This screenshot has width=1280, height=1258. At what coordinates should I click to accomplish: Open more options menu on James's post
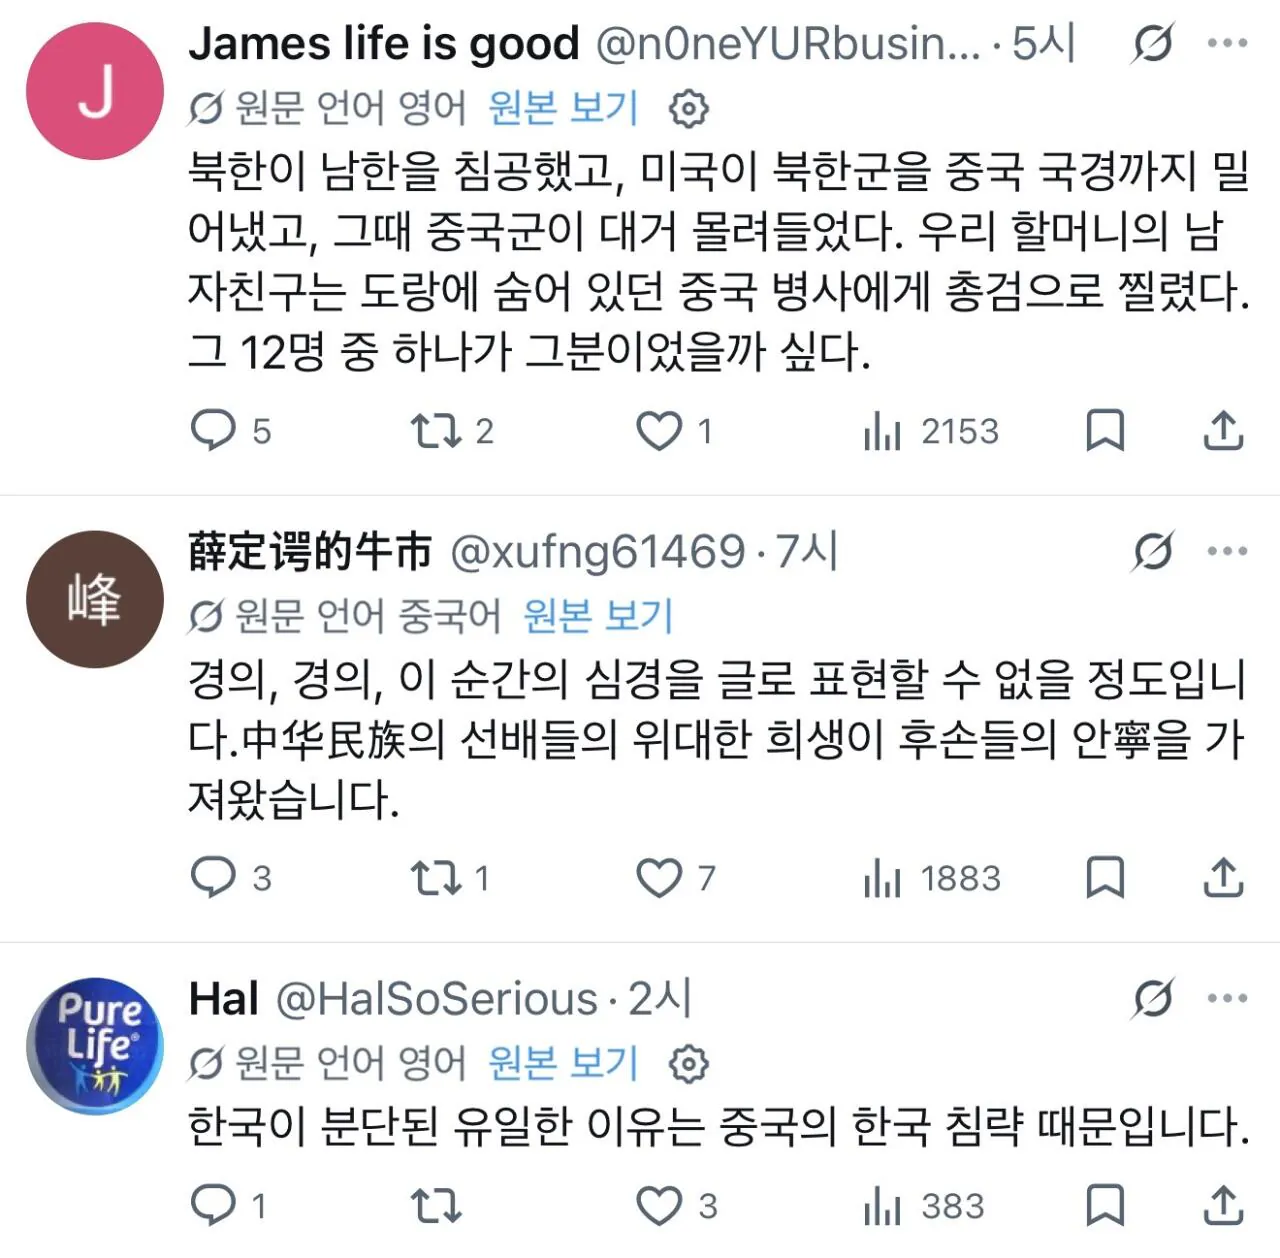tap(1227, 44)
